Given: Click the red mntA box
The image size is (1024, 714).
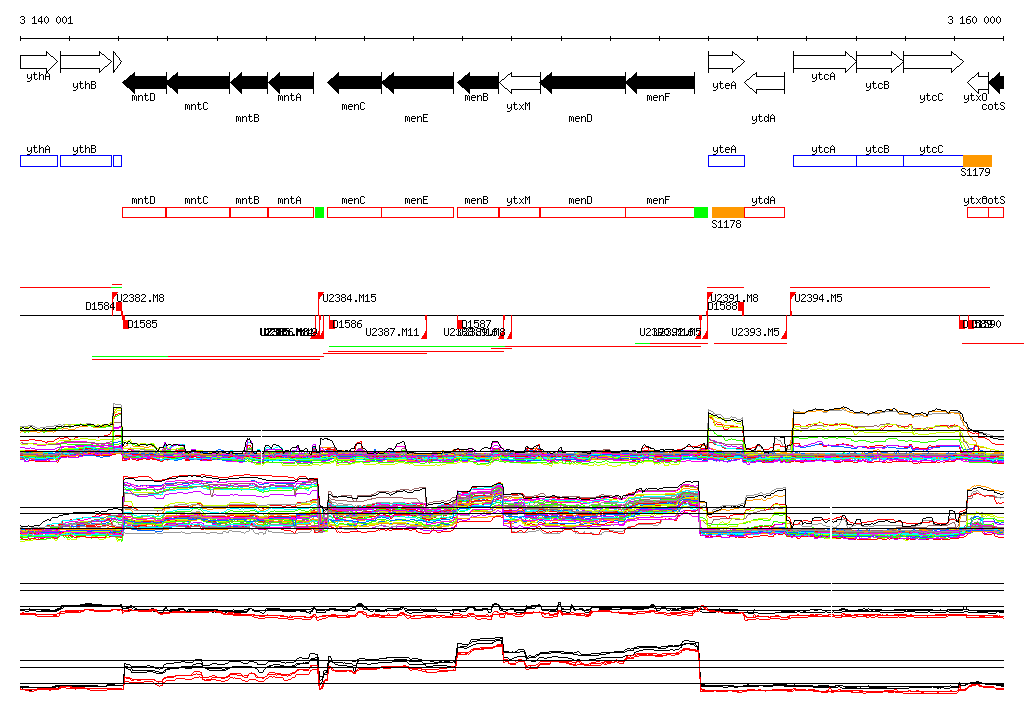Looking at the screenshot, I should (291, 212).
